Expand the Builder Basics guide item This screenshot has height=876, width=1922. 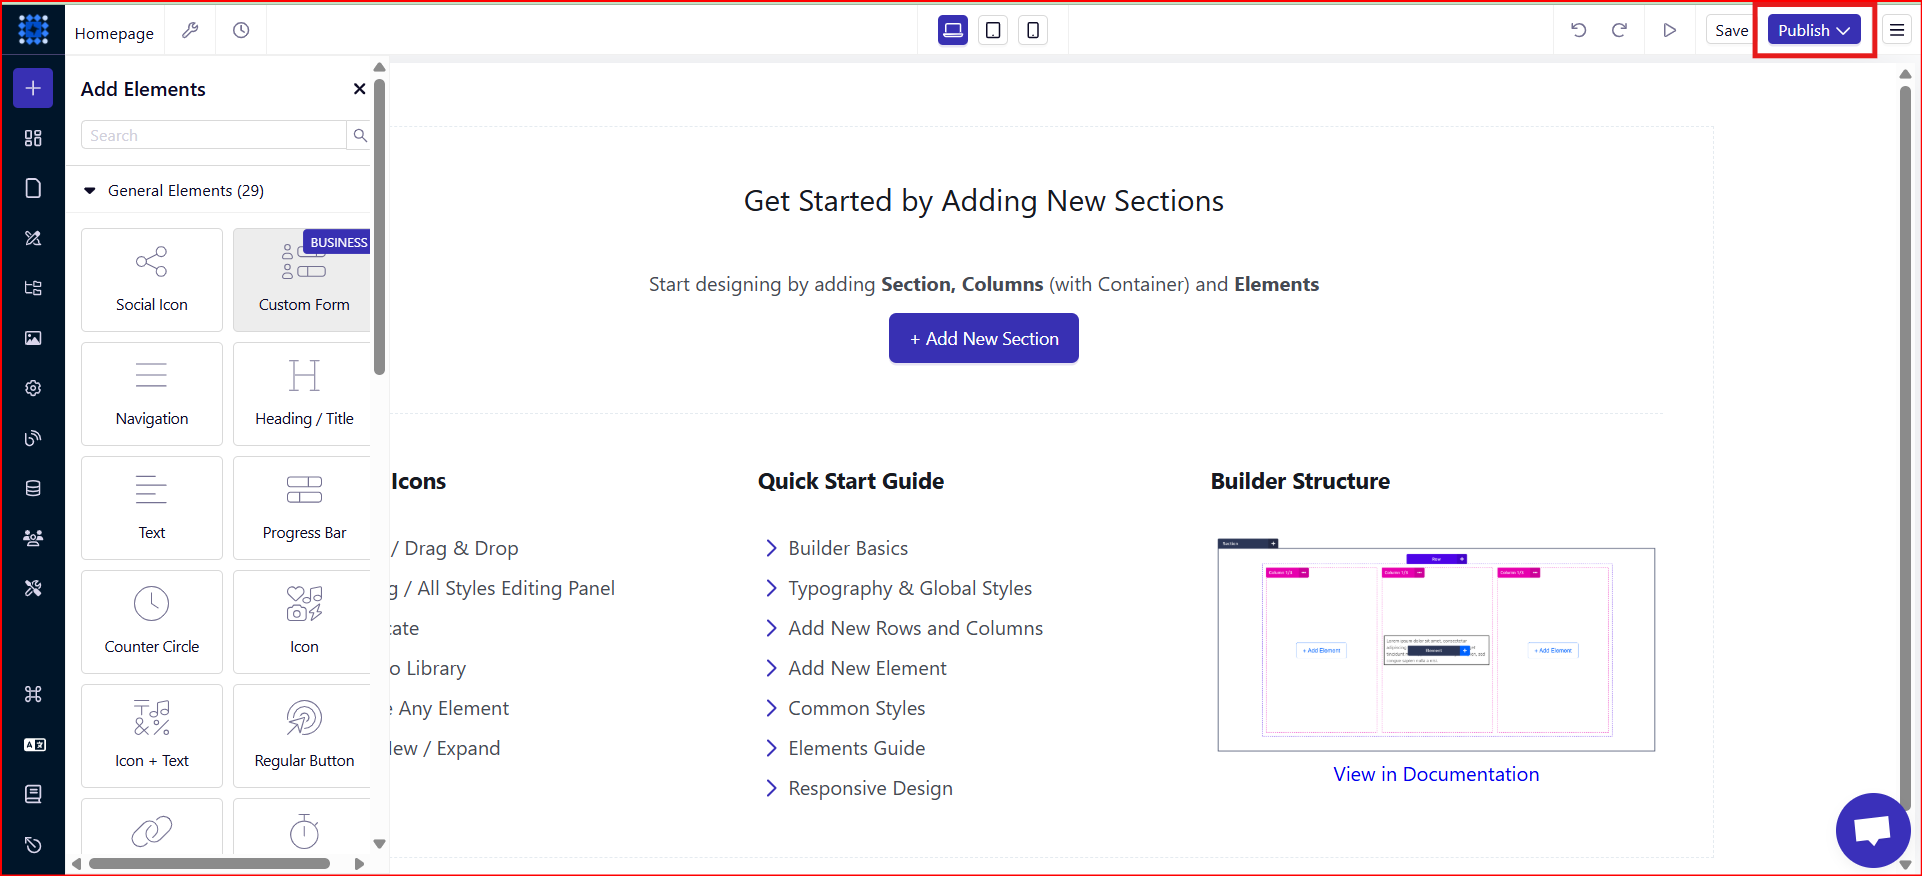(847, 548)
